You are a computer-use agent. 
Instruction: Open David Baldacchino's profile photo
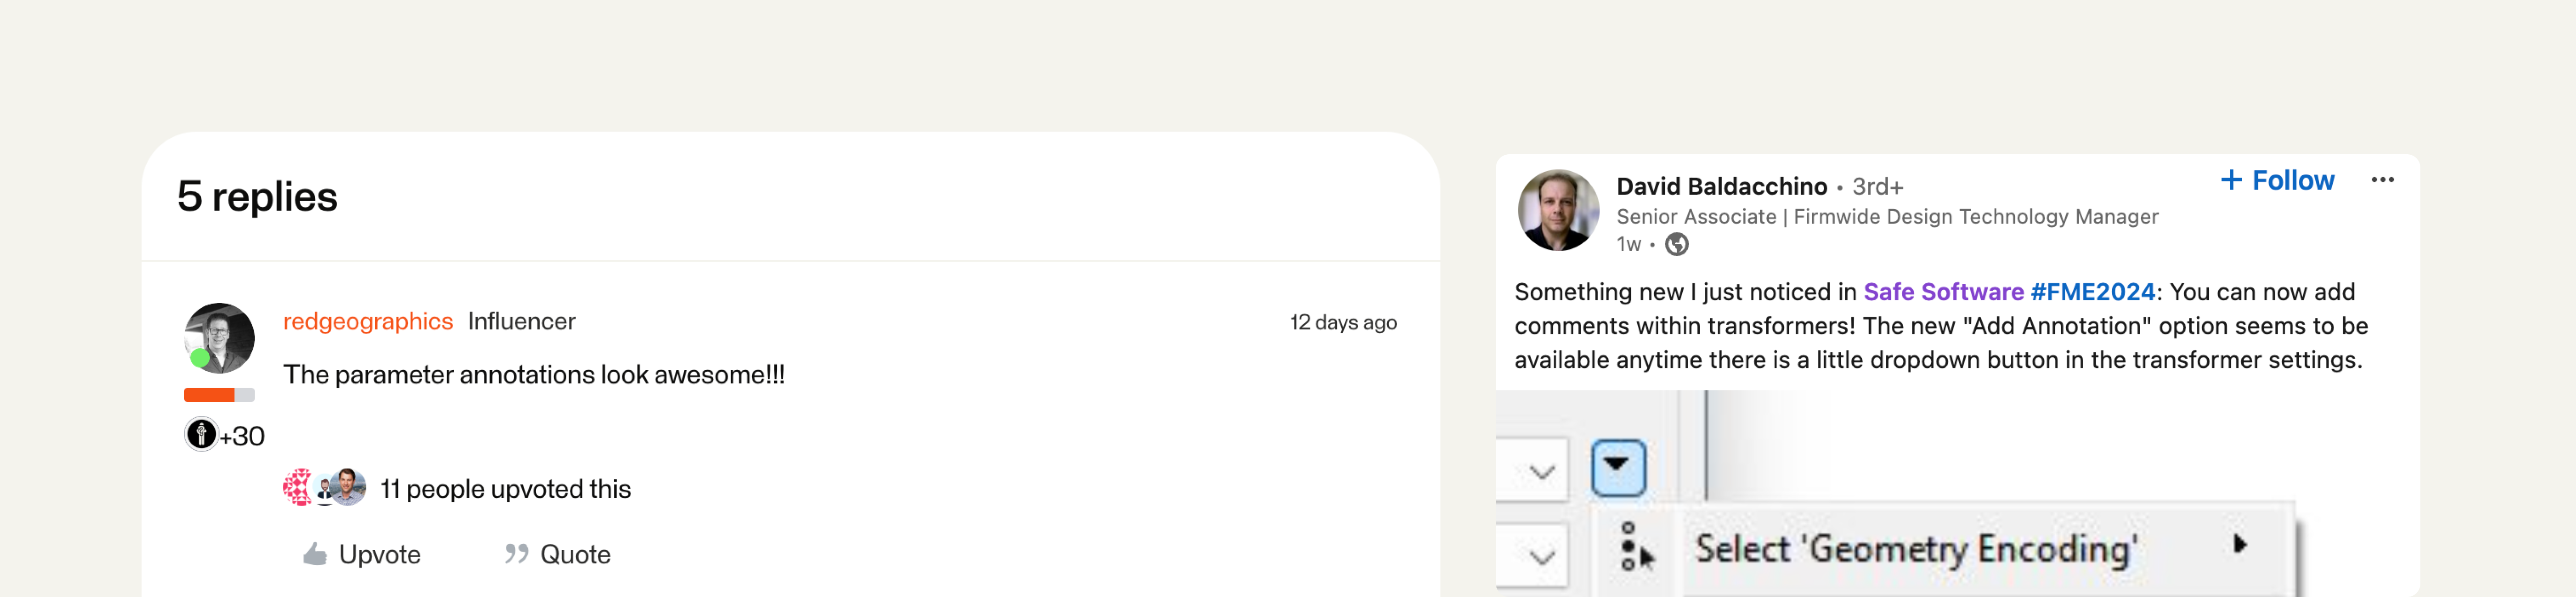pyautogui.click(x=1558, y=210)
